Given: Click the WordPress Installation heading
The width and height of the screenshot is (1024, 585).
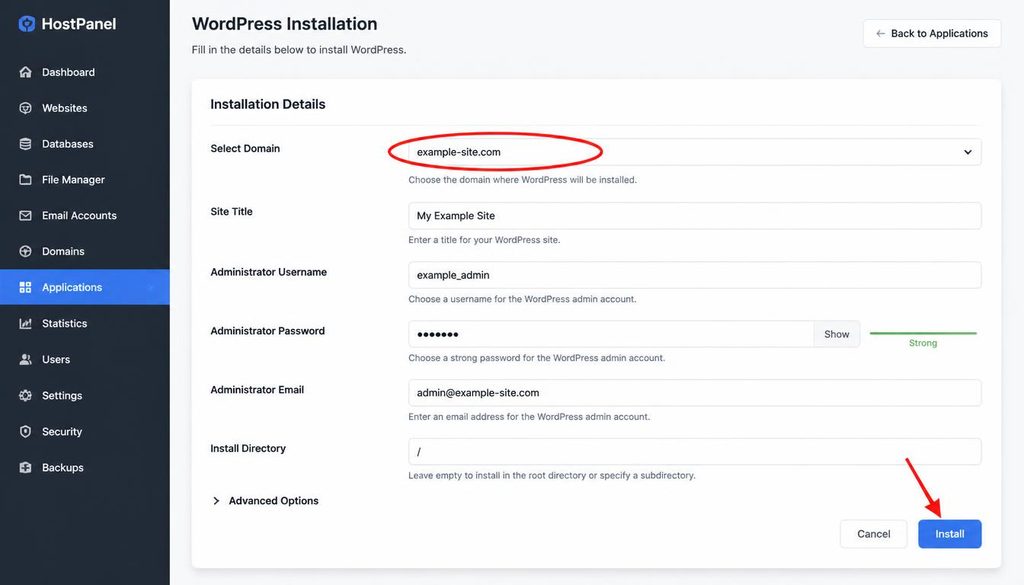Looking at the screenshot, I should (285, 24).
